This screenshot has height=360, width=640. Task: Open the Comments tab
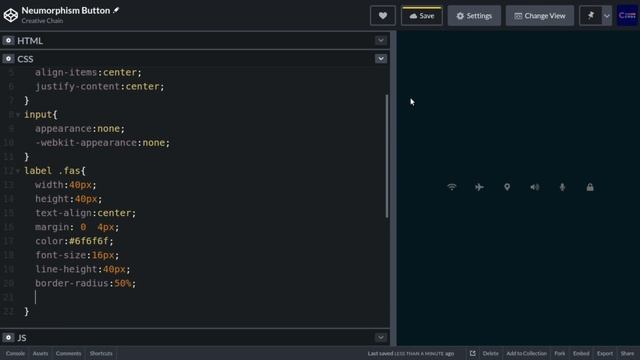tap(68, 353)
